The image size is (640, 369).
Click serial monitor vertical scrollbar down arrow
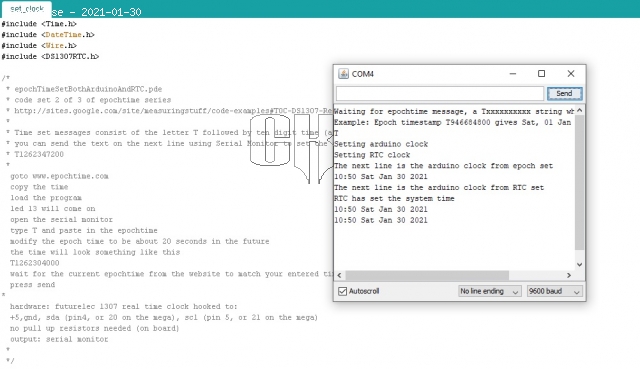(580, 265)
